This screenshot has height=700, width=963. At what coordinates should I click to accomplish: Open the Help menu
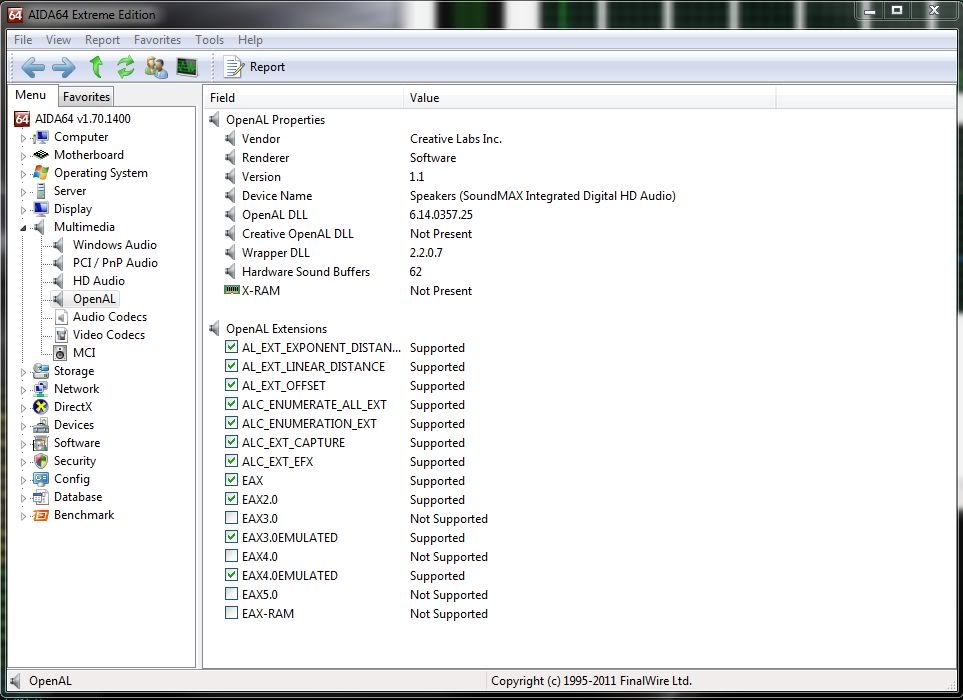point(251,40)
